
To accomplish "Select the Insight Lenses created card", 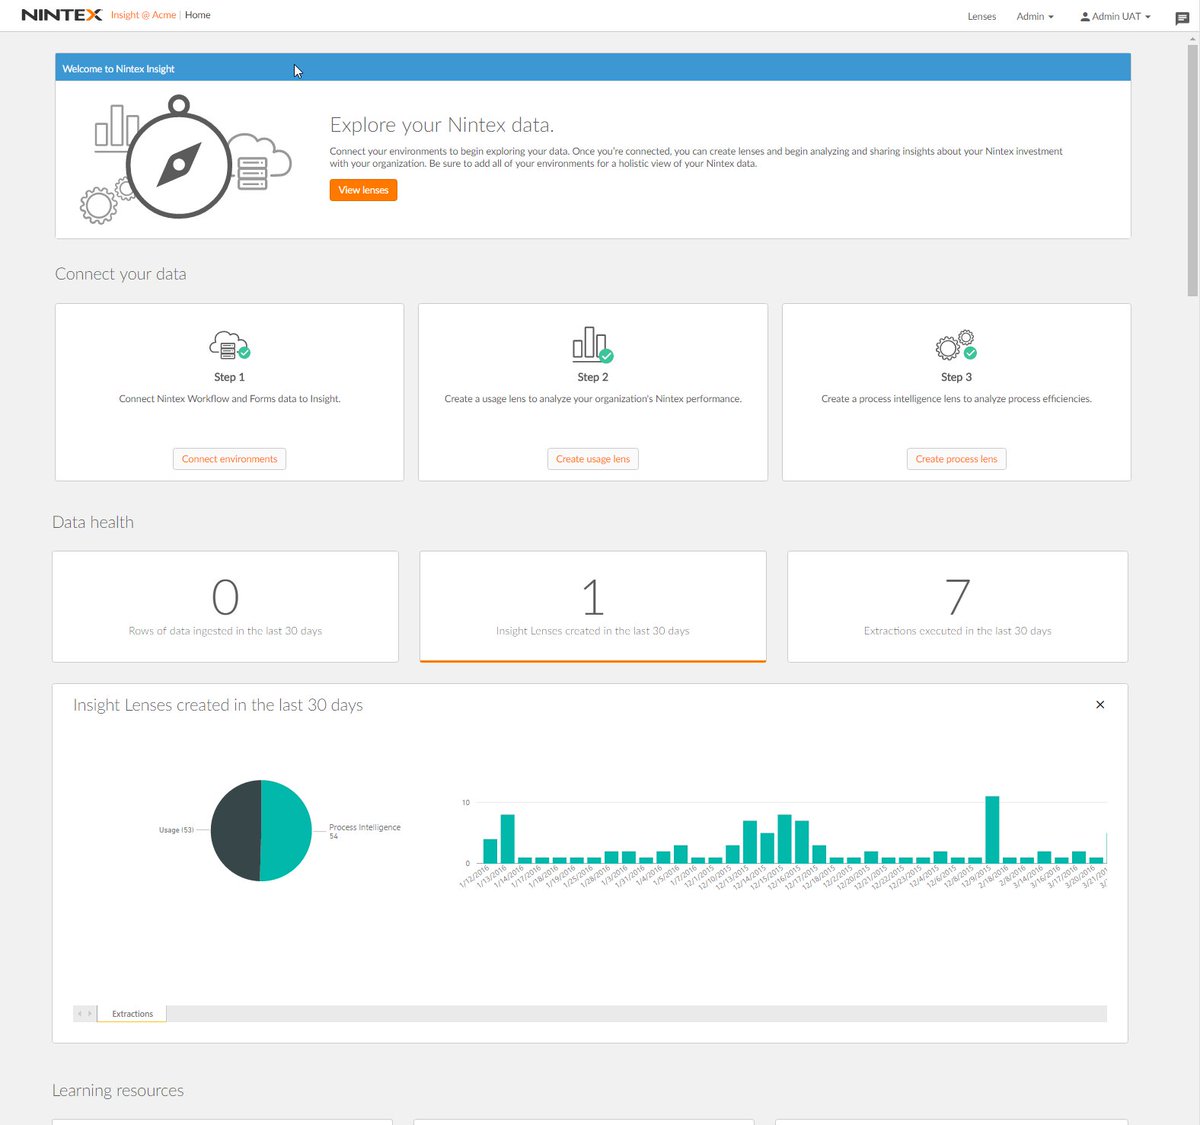I will click(593, 607).
